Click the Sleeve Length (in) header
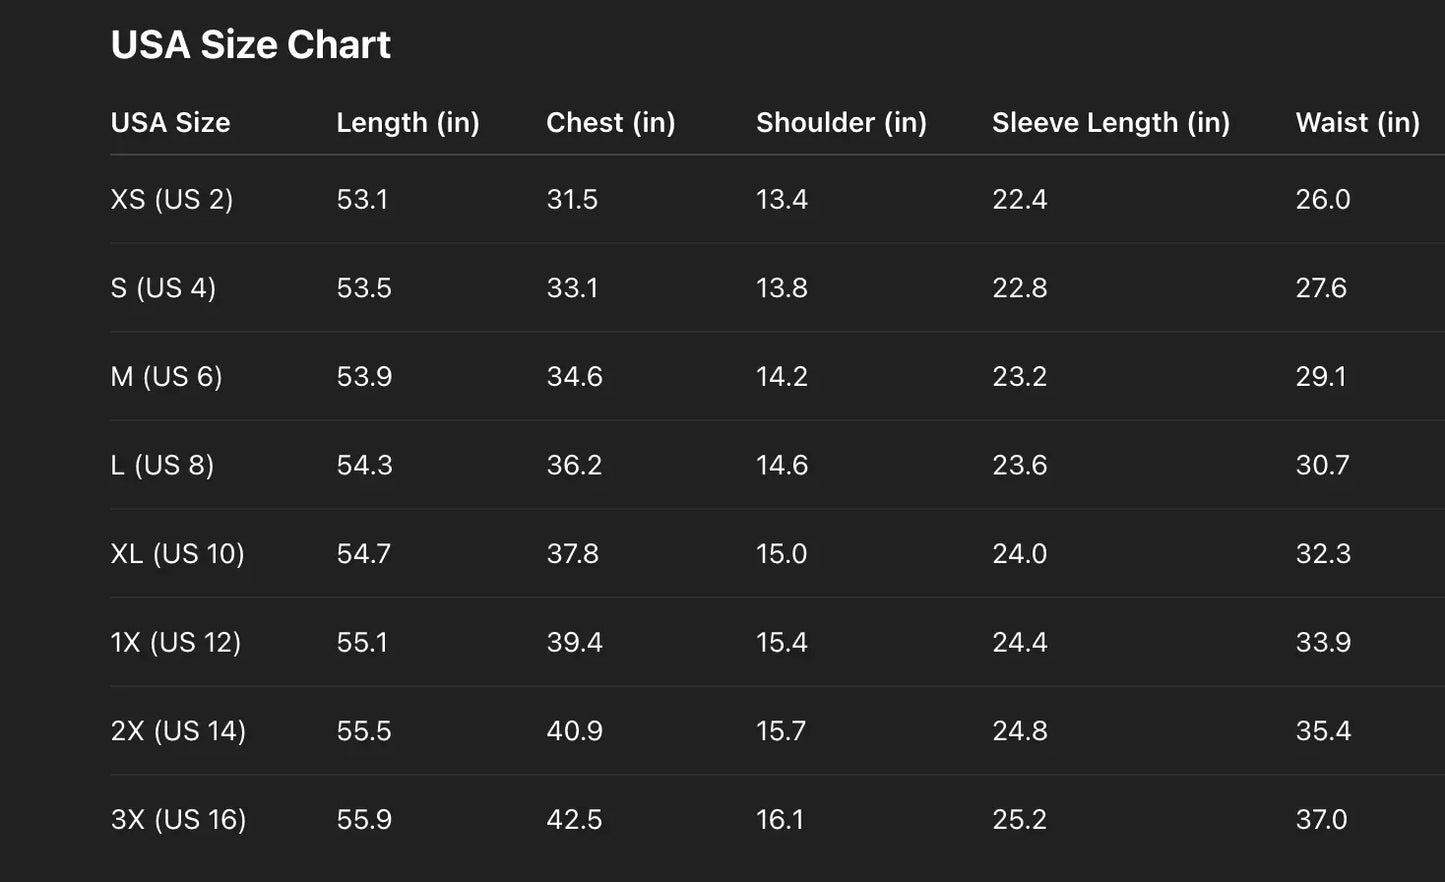Screen dimensions: 1445x882 pos(1110,123)
